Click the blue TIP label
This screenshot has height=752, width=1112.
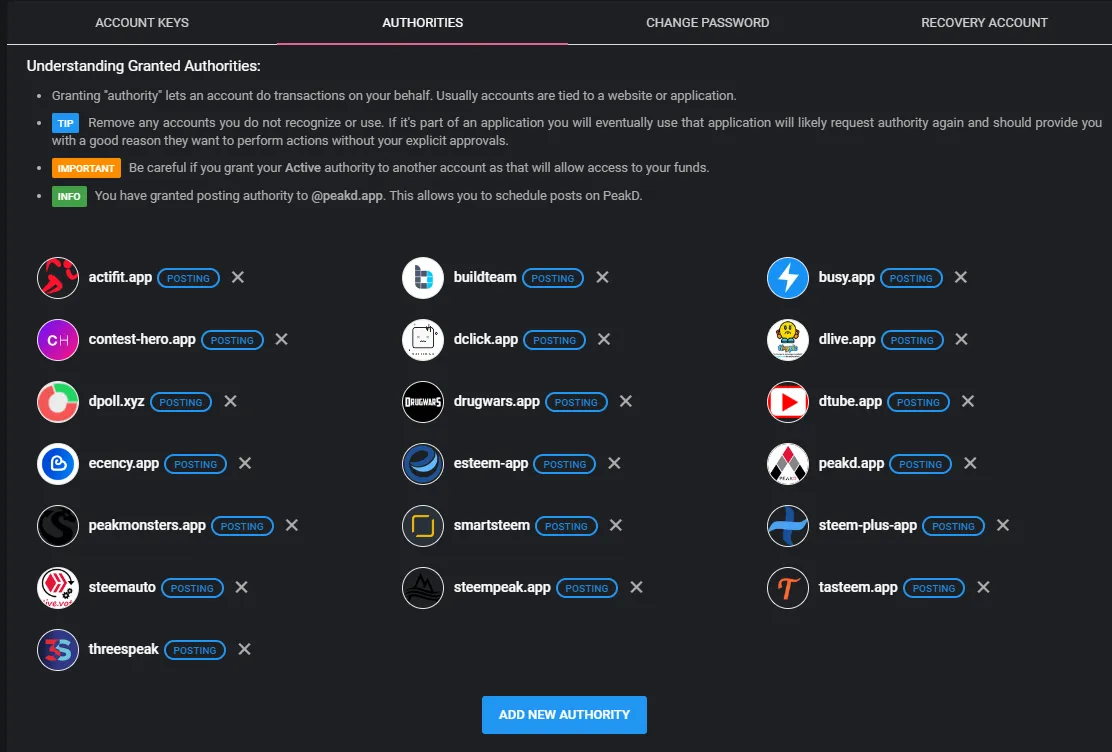tap(65, 123)
